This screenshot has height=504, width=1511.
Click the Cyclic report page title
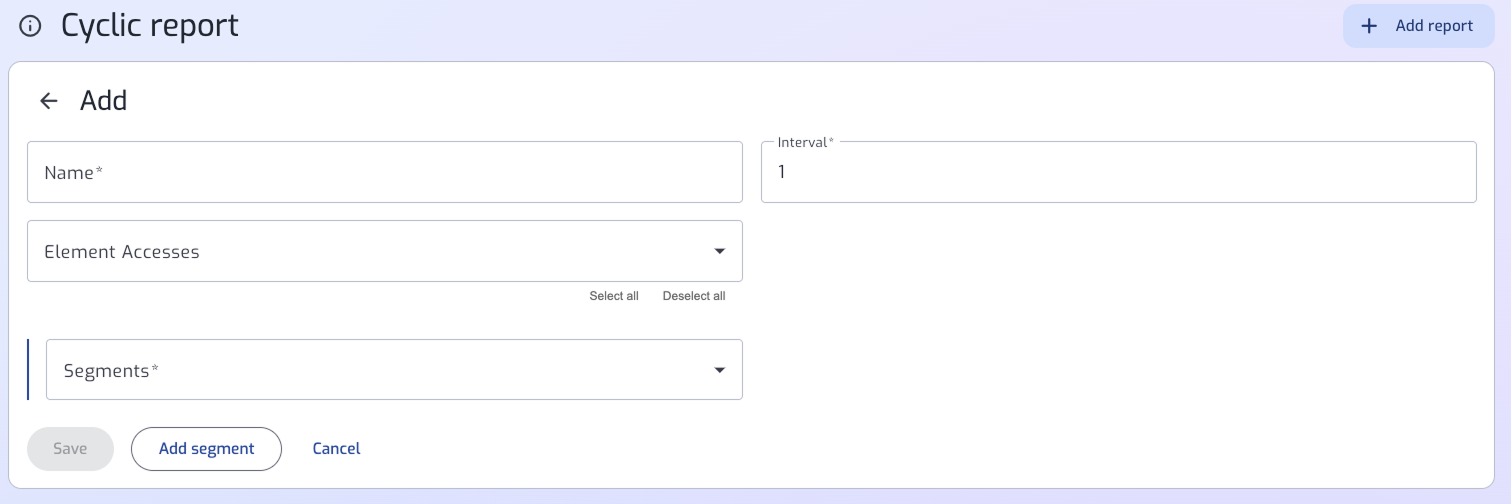pos(150,26)
